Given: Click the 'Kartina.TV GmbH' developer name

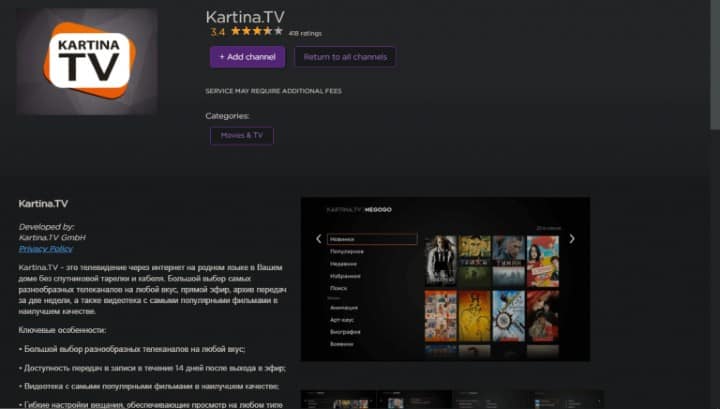Looking at the screenshot, I should (x=52, y=237).
